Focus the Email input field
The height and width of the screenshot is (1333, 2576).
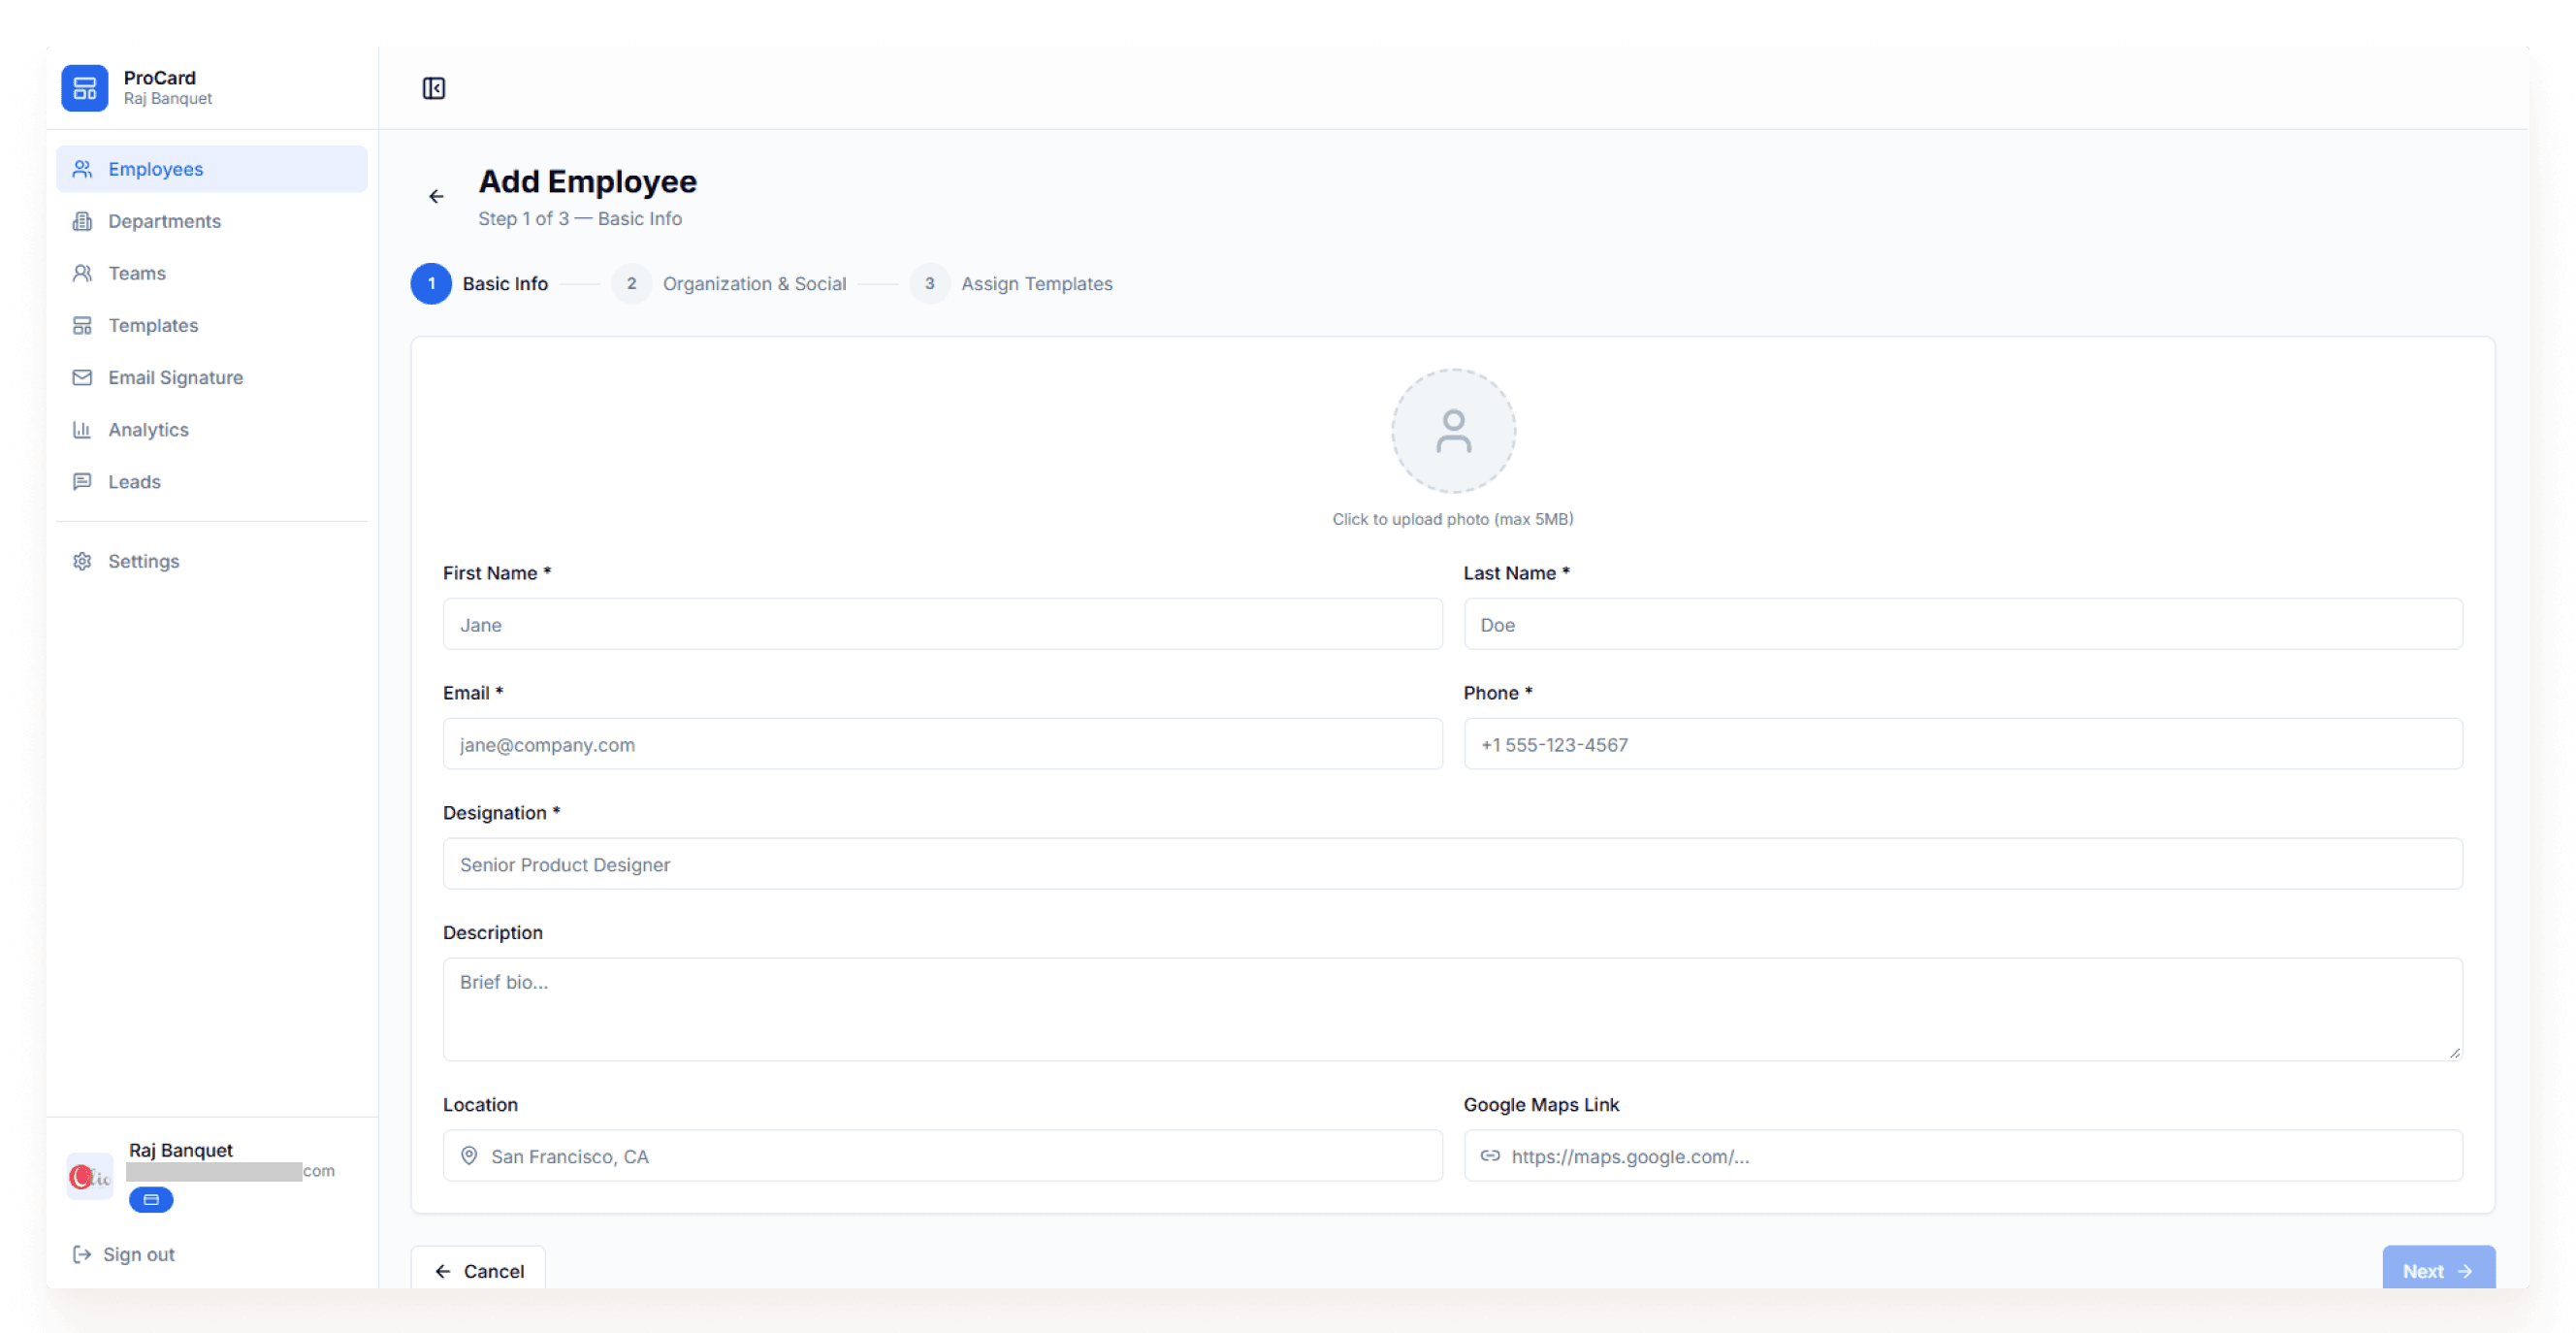pos(942,744)
